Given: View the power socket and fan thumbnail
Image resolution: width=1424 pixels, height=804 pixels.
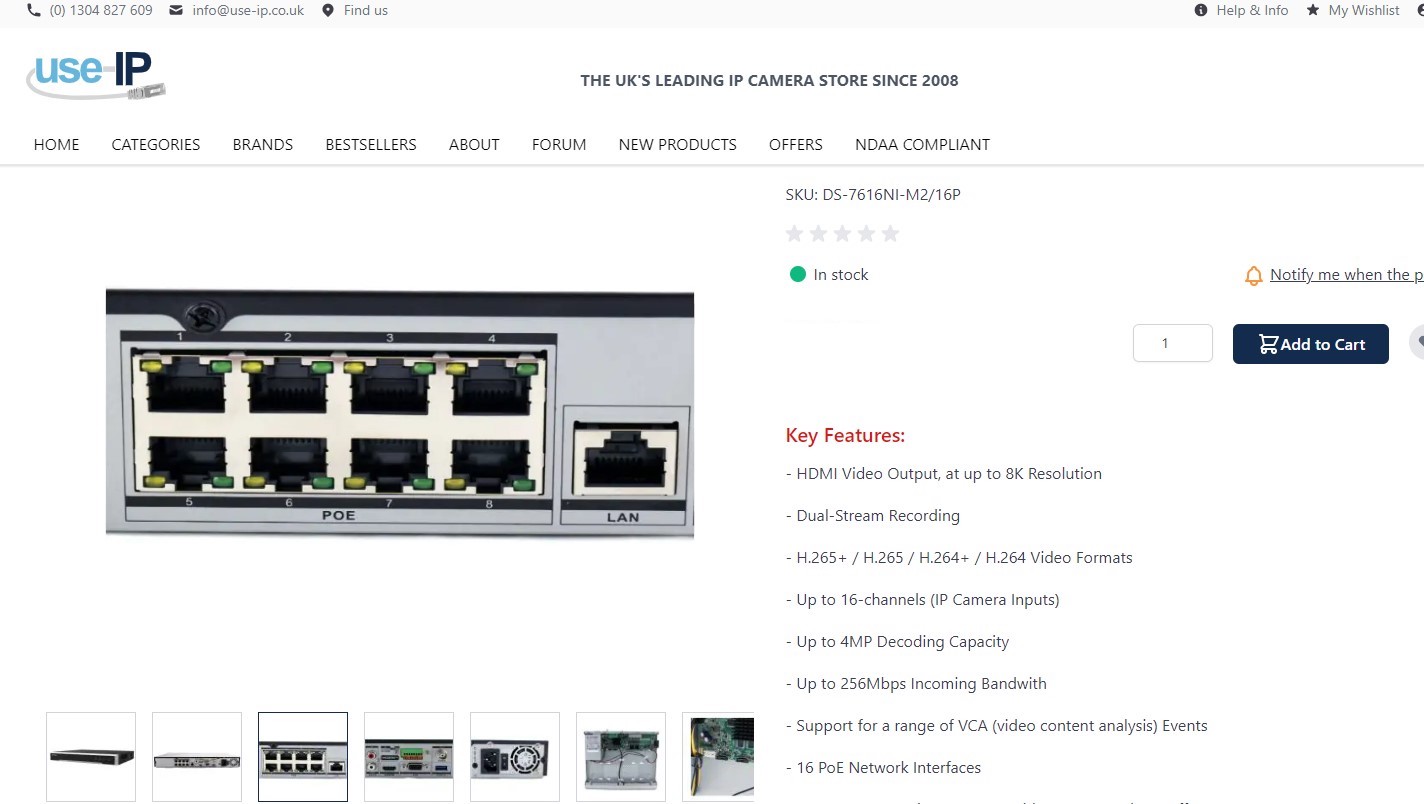Looking at the screenshot, I should pyautogui.click(x=515, y=756).
